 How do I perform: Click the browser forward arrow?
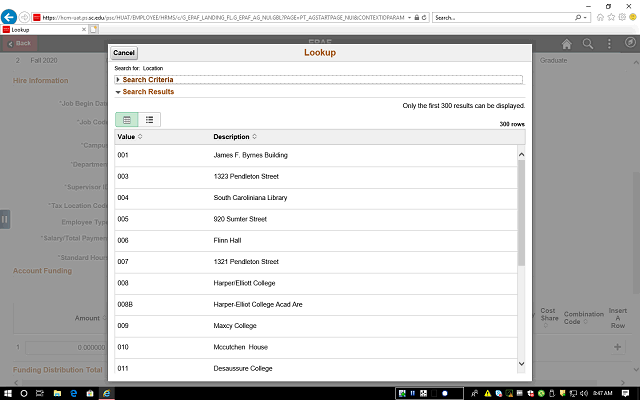tap(24, 17)
